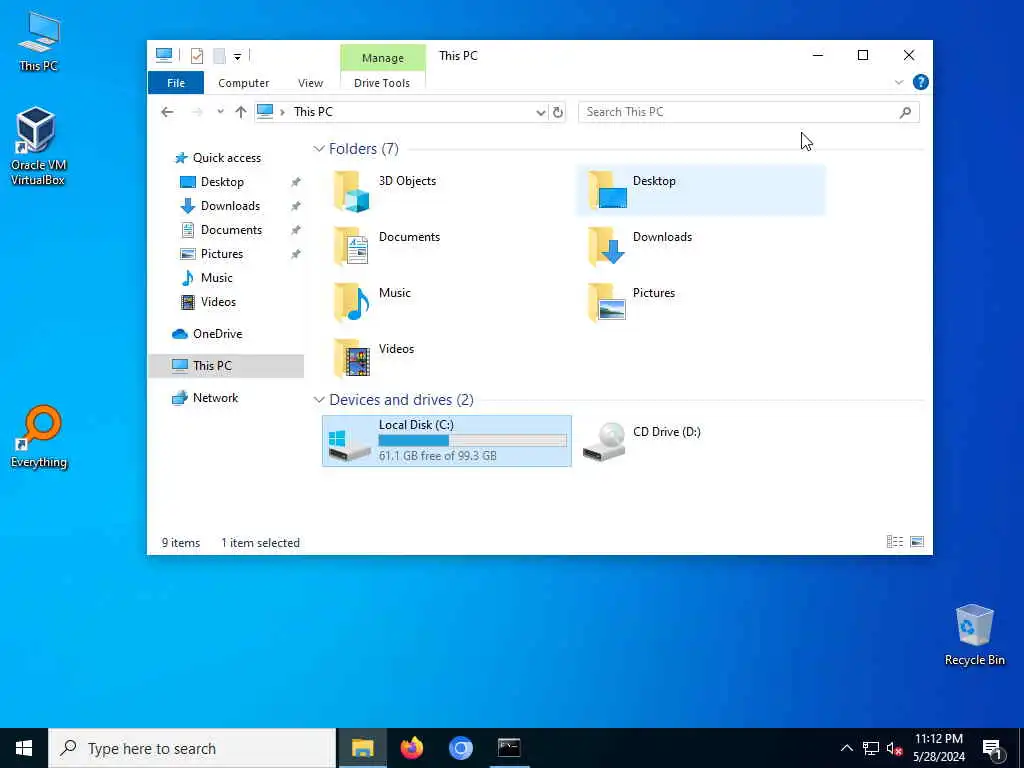Viewport: 1024px width, 768px height.
Task: Open Command Prompt from the taskbar
Action: pos(509,748)
